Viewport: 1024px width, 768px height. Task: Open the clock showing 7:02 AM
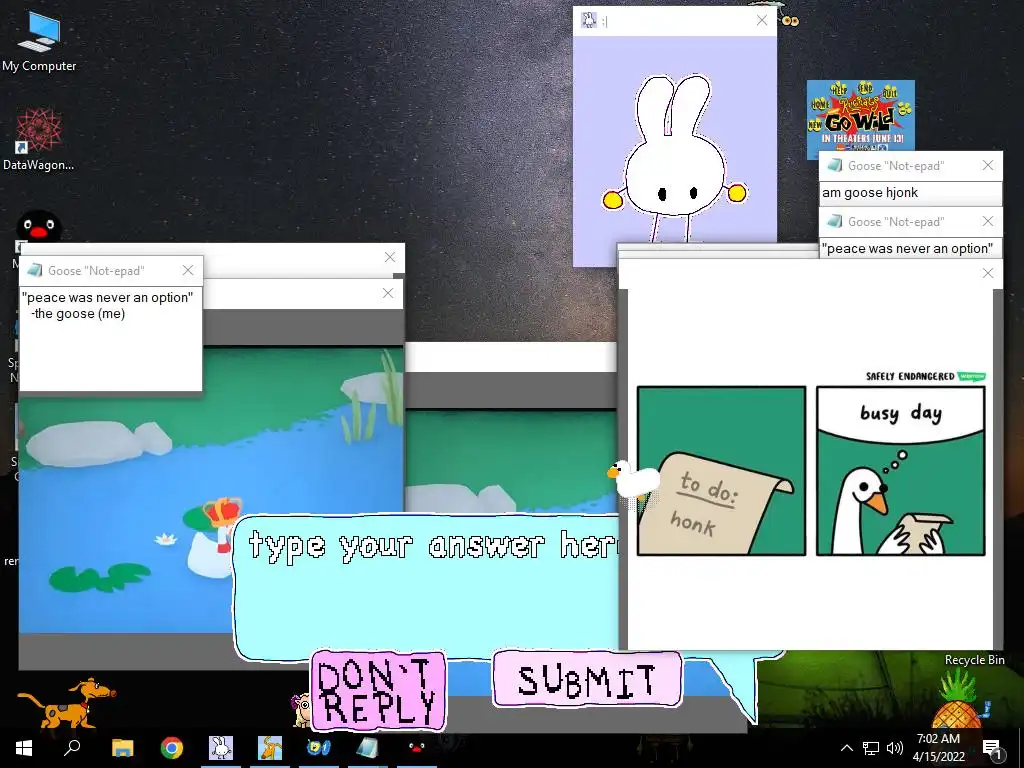point(938,748)
